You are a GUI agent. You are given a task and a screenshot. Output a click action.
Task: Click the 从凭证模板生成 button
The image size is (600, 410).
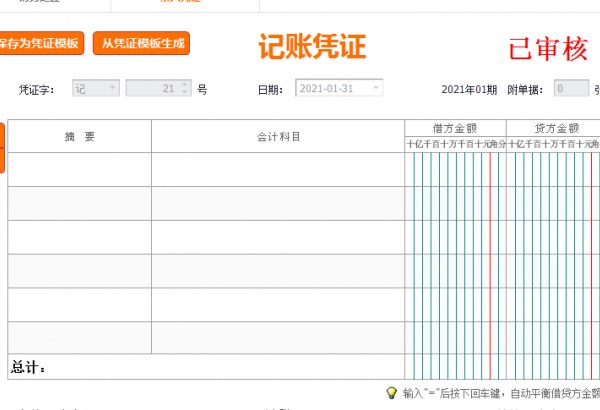point(141,44)
